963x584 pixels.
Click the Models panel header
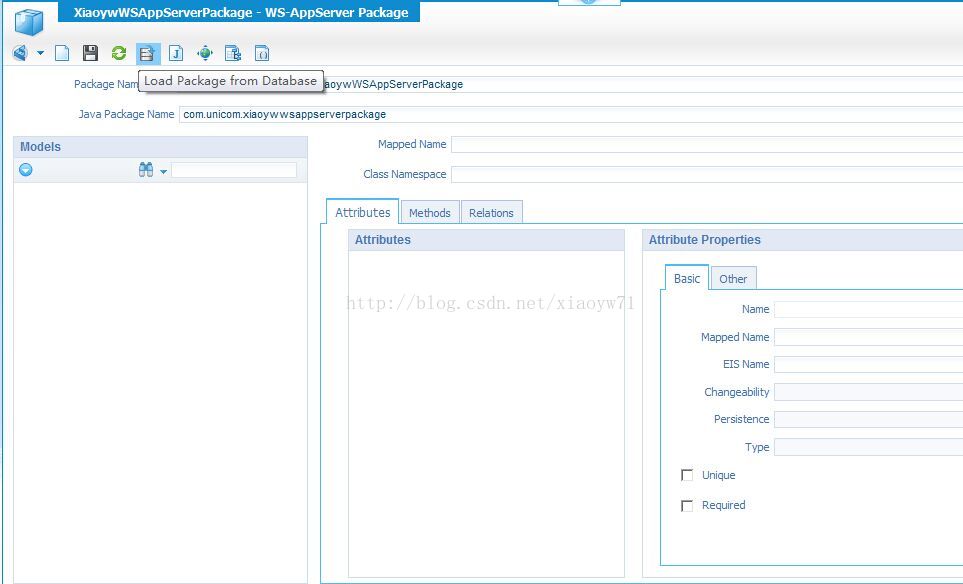(160, 147)
